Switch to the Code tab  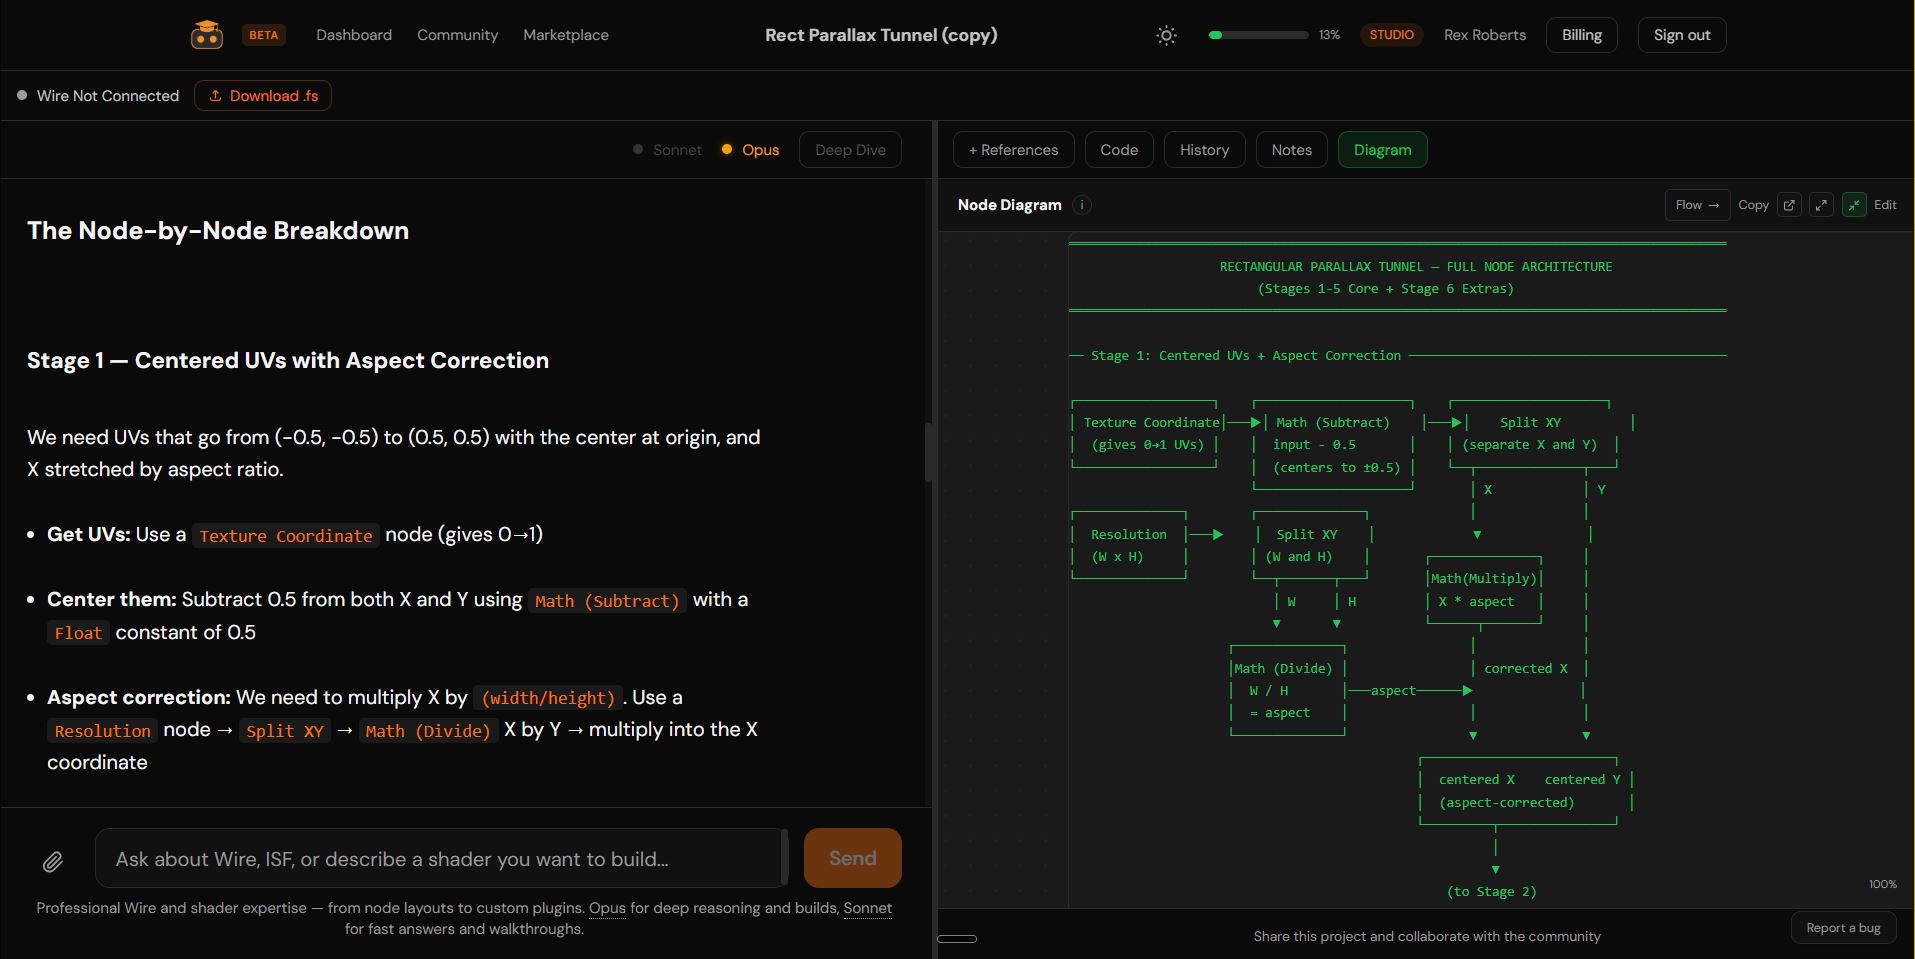[1119, 150]
